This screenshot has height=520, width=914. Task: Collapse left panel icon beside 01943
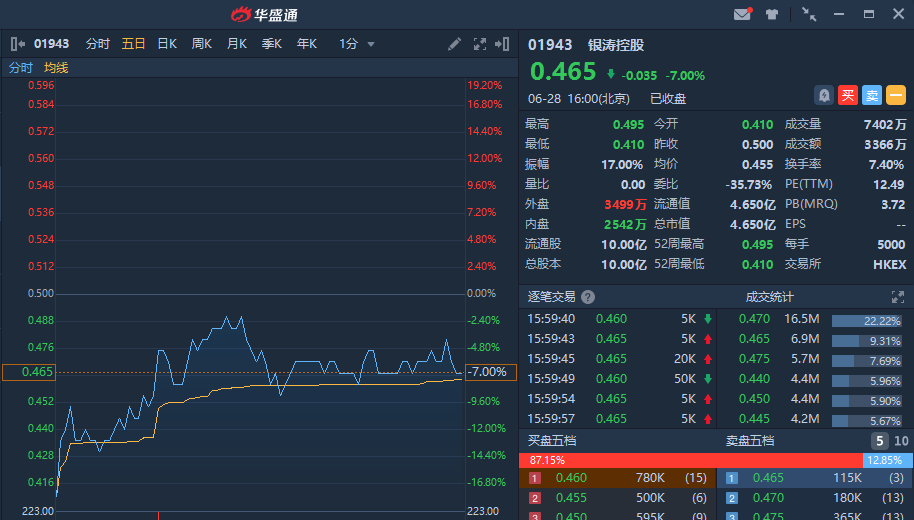17,44
